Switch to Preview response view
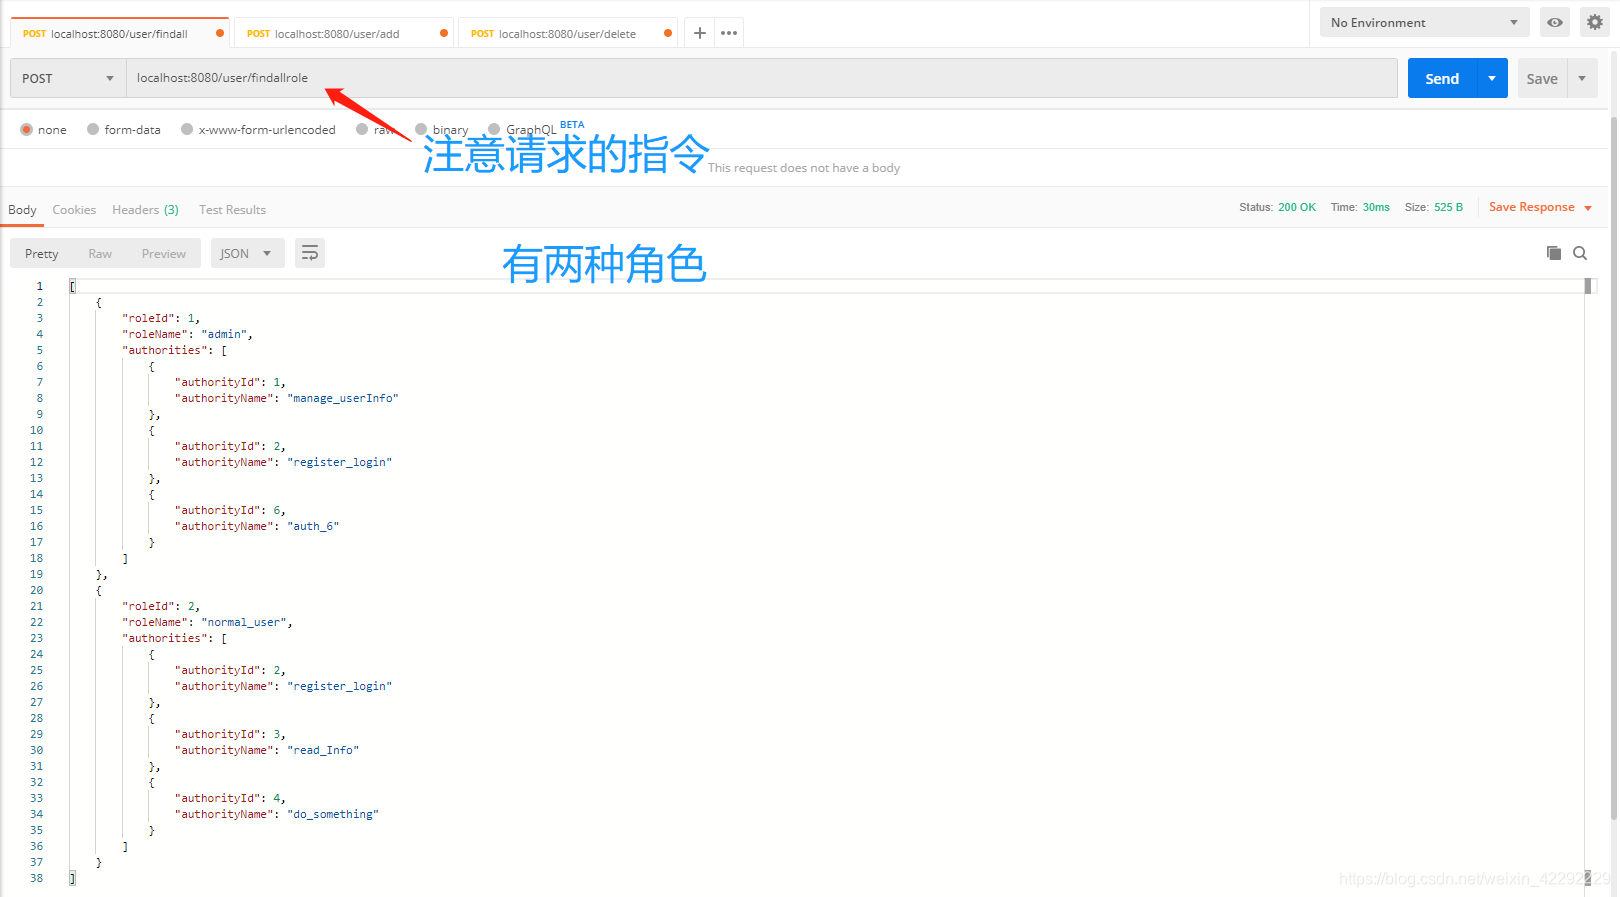Screen dimensions: 1620x897 click(164, 253)
